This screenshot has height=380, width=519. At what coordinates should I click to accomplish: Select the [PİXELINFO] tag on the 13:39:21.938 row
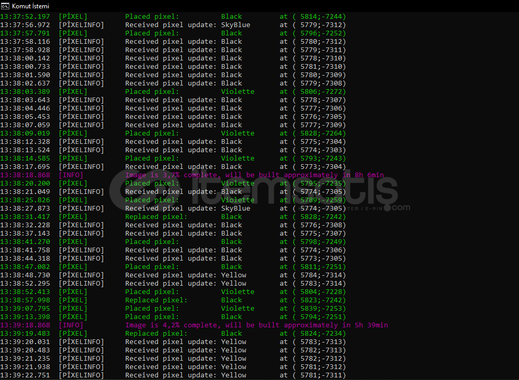click(x=81, y=367)
